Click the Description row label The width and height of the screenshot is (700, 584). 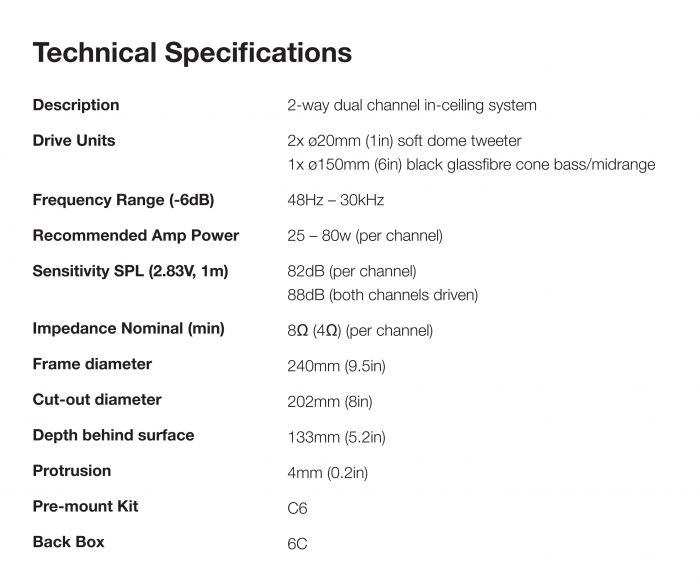click(x=76, y=105)
